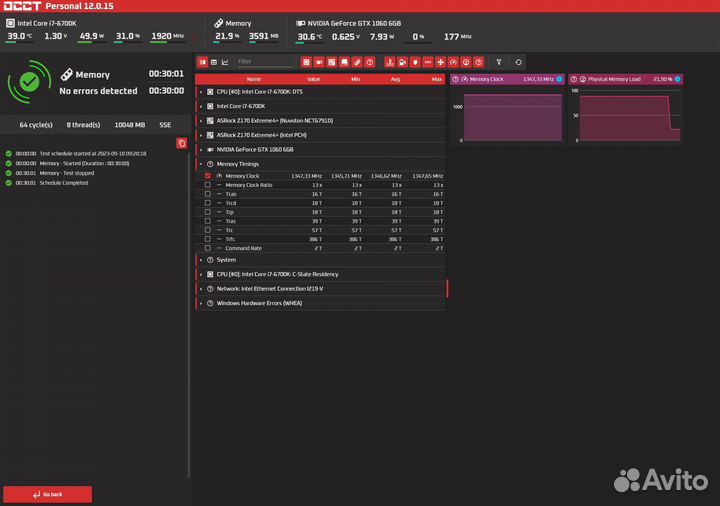Screen dimensions: 720x506
Task: Click the help icon on Memory Clock graph
Action: [456, 79]
